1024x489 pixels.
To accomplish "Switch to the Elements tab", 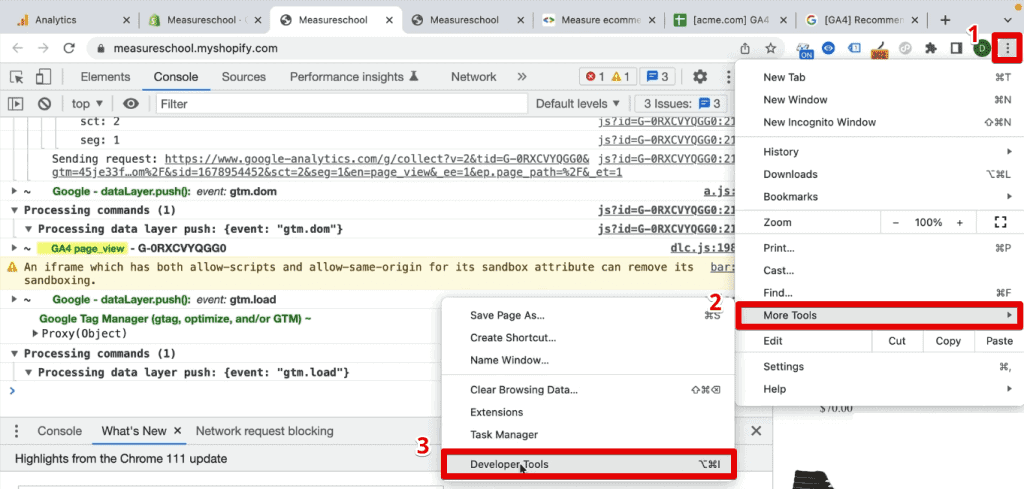I will tap(105, 77).
